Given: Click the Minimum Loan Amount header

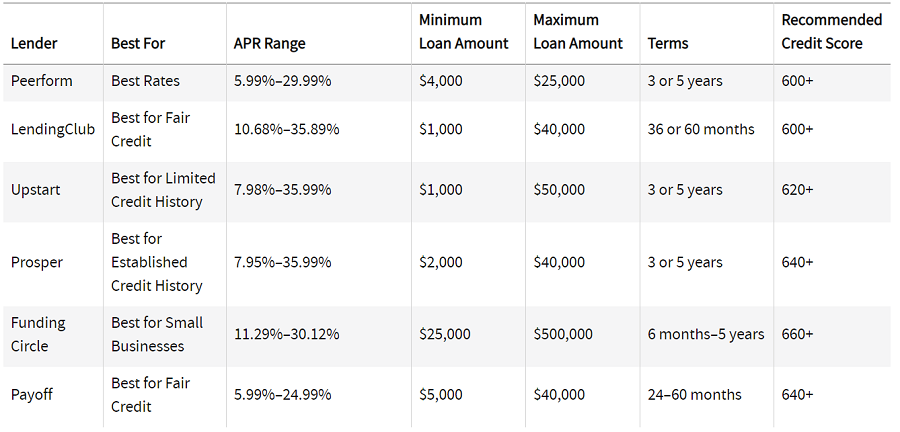Looking at the screenshot, I should click(464, 32).
